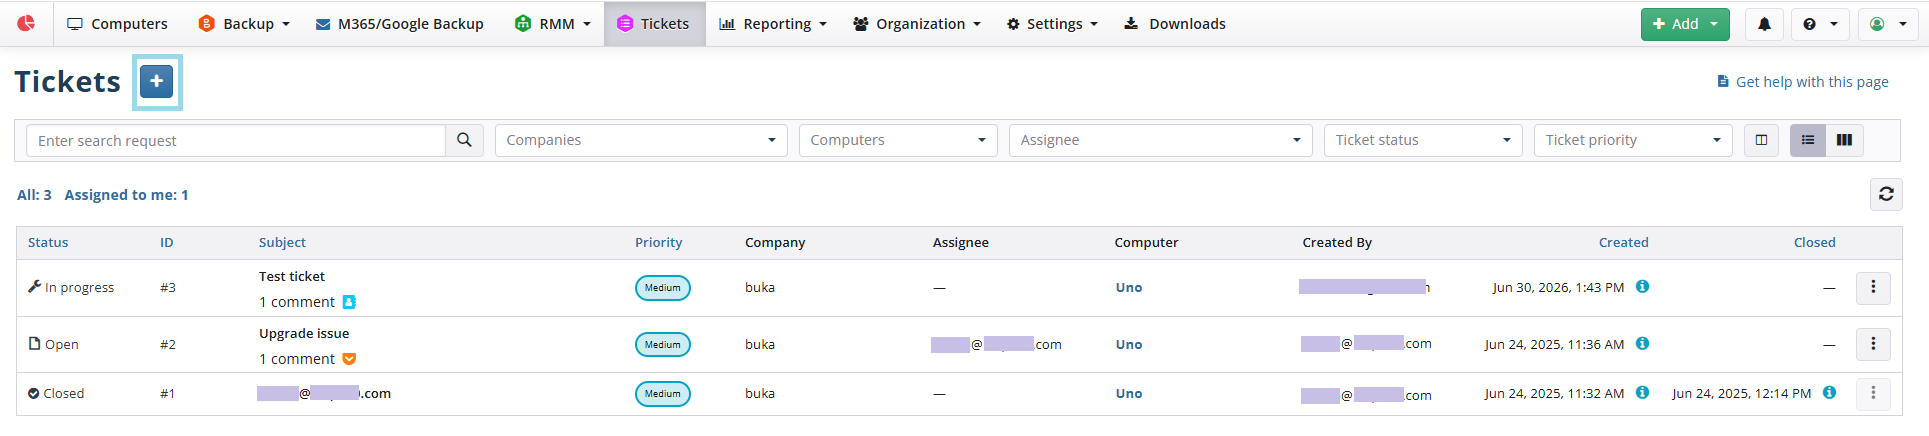This screenshot has height=436, width=1929.
Task: Open the user account menu
Action: 1887,24
